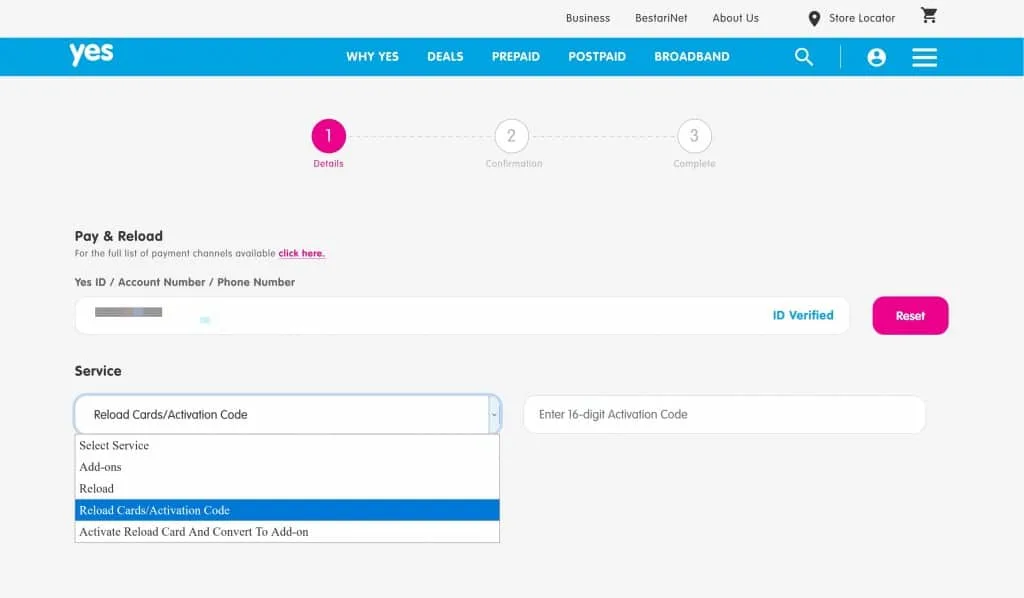Pick the Select Service placeholder option
The image size is (1024, 598).
click(x=114, y=446)
